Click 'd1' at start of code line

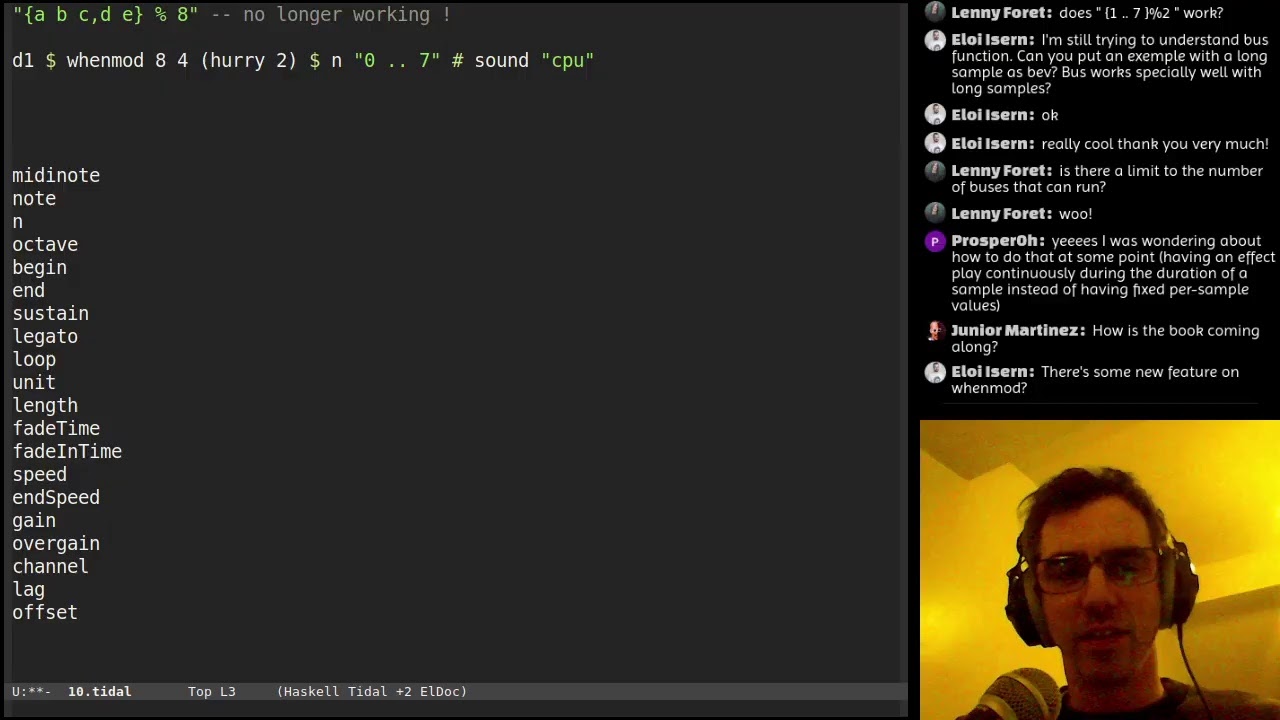coord(23,61)
